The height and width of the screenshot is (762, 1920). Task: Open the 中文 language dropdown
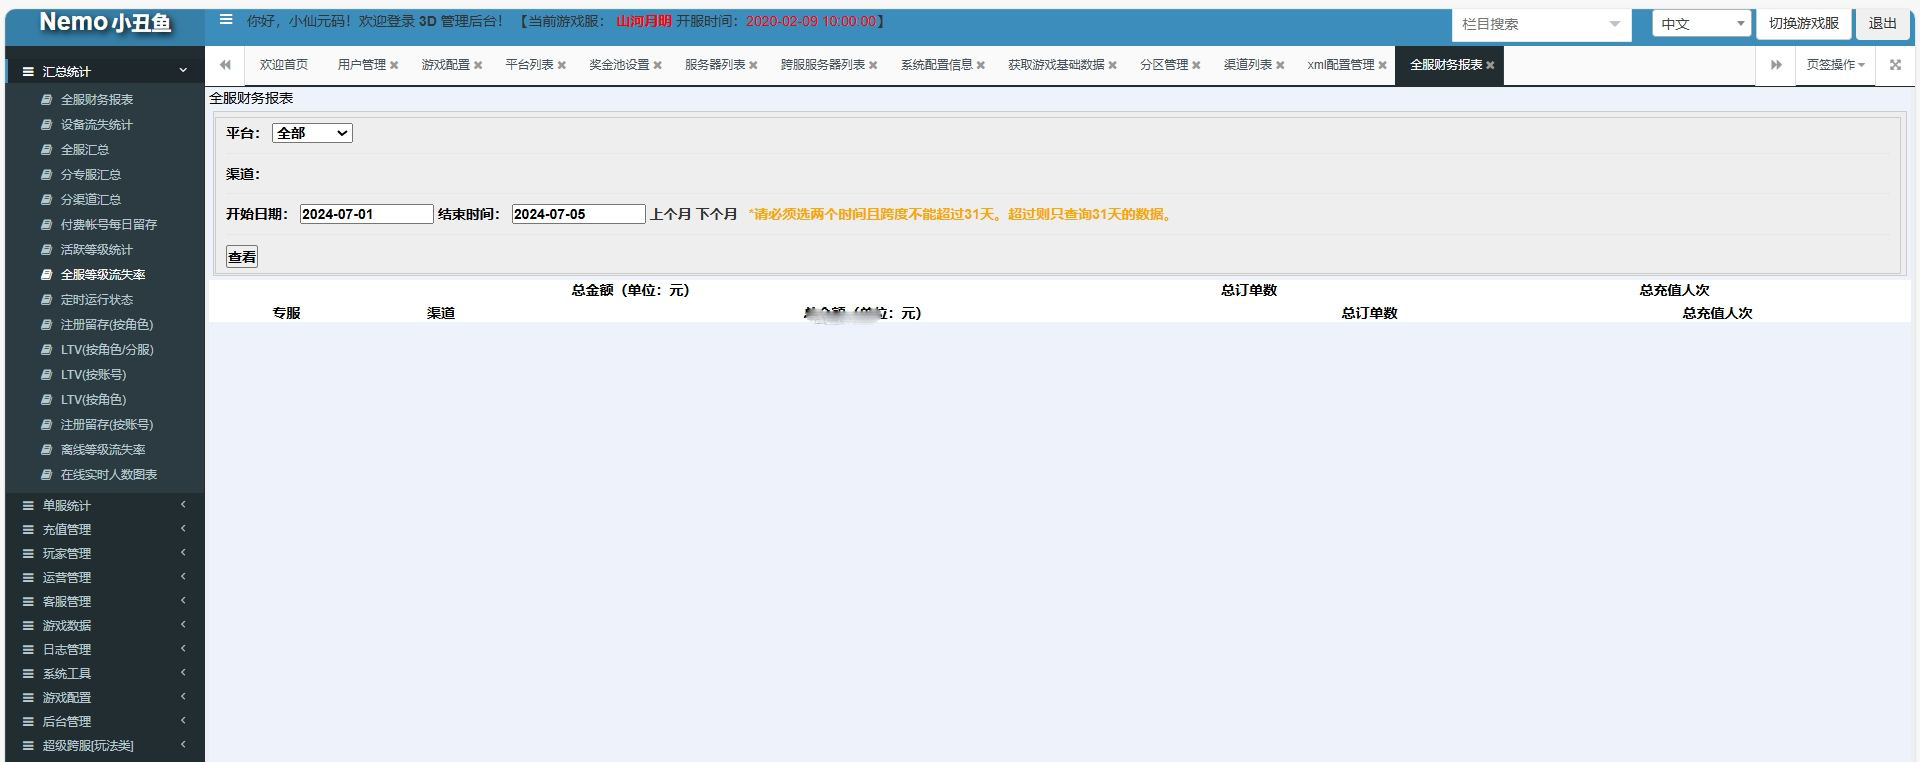point(1701,24)
